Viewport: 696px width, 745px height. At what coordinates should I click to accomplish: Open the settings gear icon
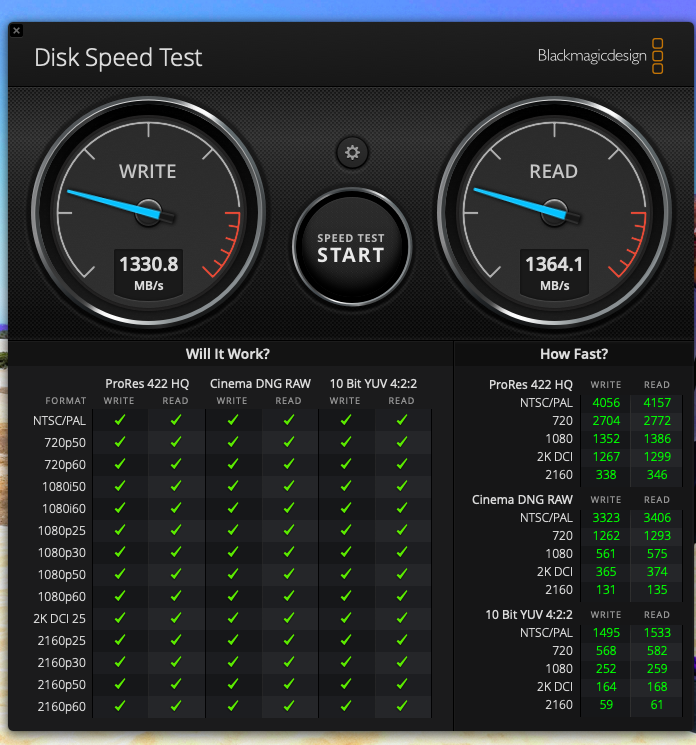tap(352, 153)
